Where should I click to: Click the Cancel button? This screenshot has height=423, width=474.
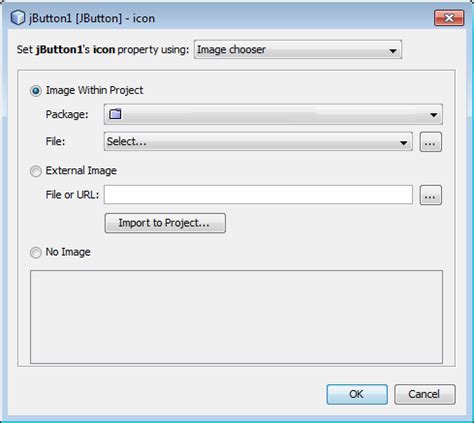point(425,394)
